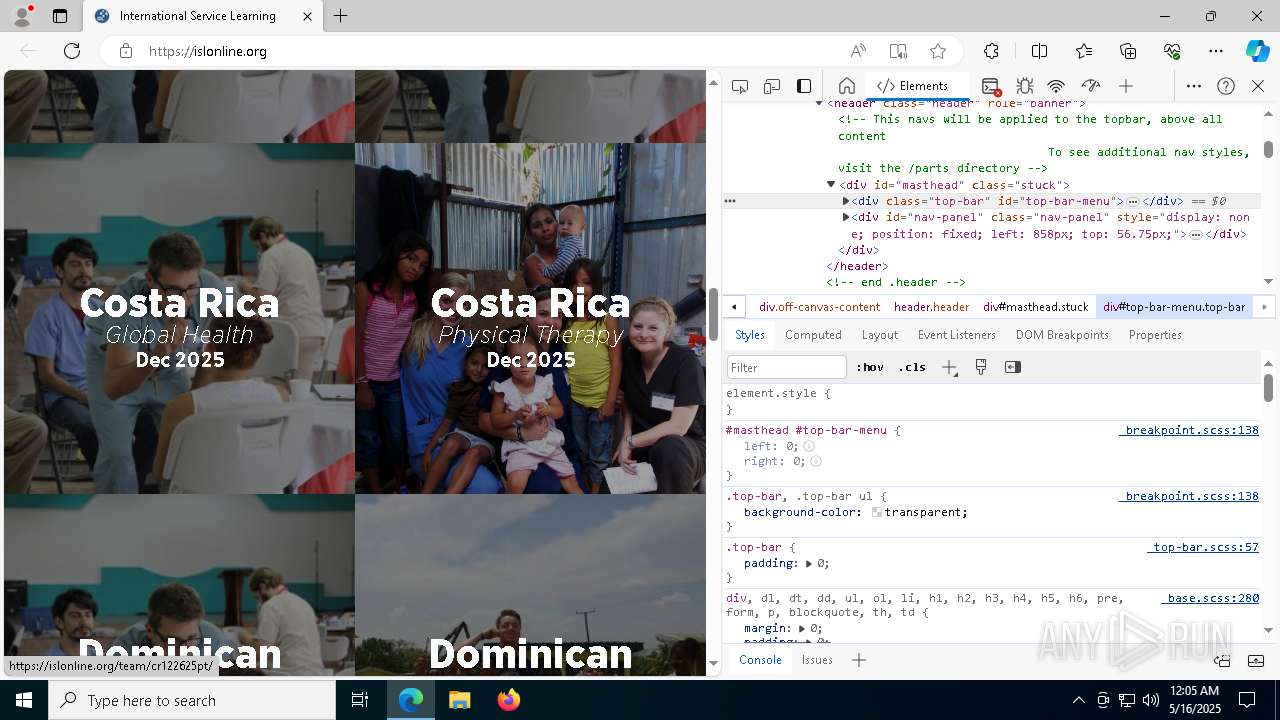This screenshot has width=1280, height=720.
Task: Refresh the page
Action: (72, 51)
